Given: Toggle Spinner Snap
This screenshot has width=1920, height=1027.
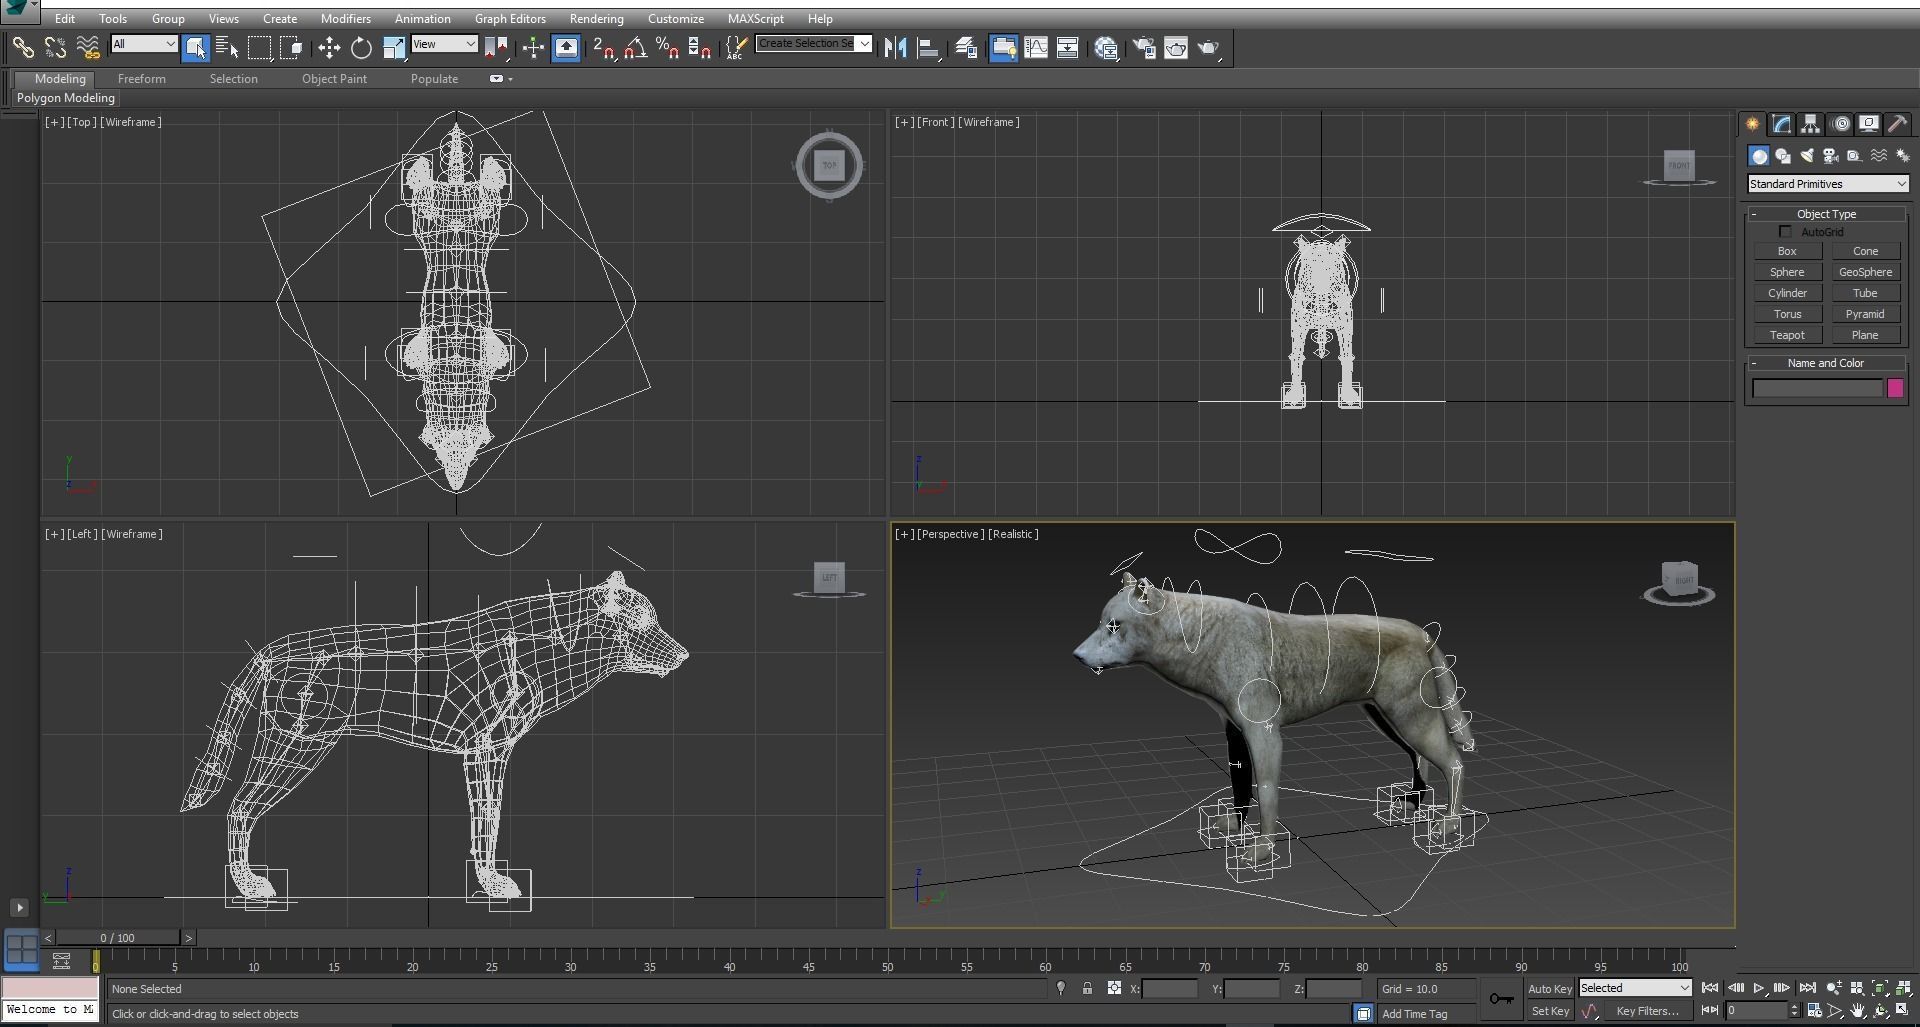Looking at the screenshot, I should pos(699,47).
